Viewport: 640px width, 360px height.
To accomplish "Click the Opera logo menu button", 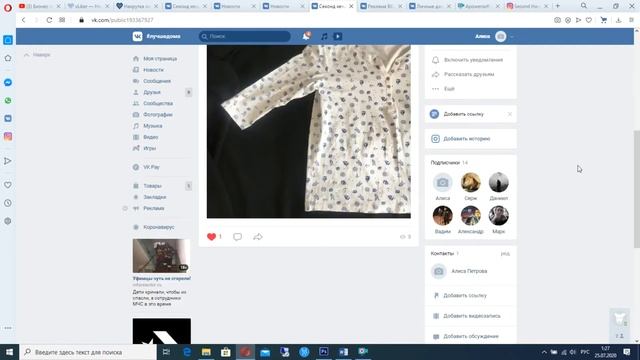I will coord(8,7).
